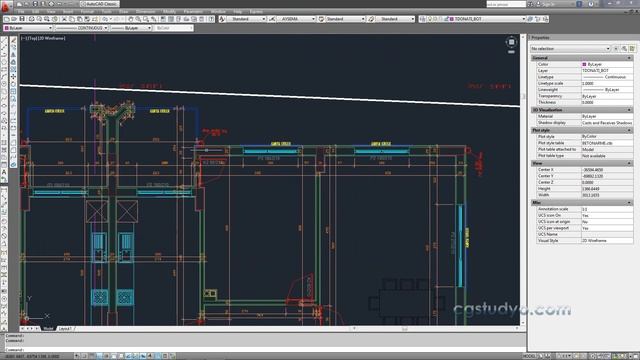The width and height of the screenshot is (640, 360).
Task: Select the Erase tool in Modify toolbar
Action: point(13,40)
